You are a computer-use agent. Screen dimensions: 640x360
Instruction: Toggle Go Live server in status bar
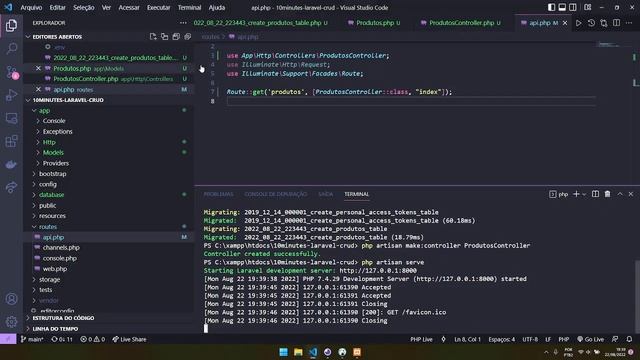(590, 339)
